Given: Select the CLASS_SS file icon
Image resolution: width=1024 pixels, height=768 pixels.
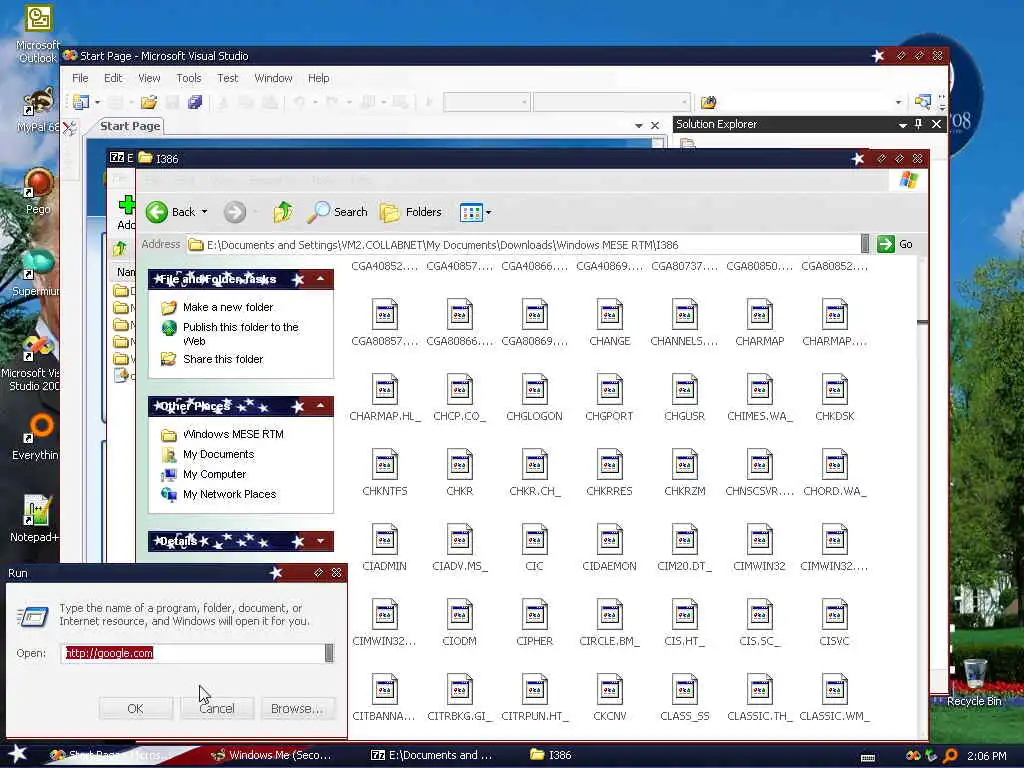Looking at the screenshot, I should [684, 690].
